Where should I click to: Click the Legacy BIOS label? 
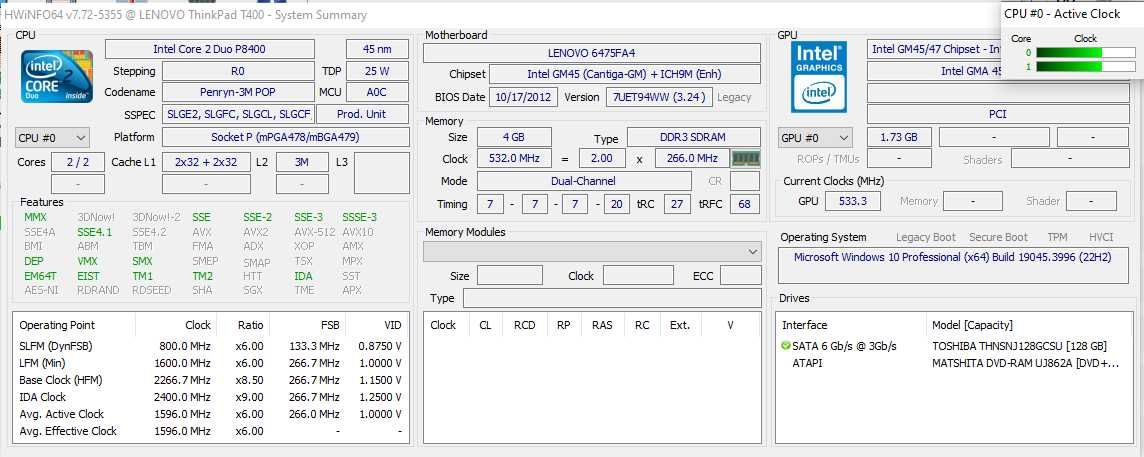point(734,97)
